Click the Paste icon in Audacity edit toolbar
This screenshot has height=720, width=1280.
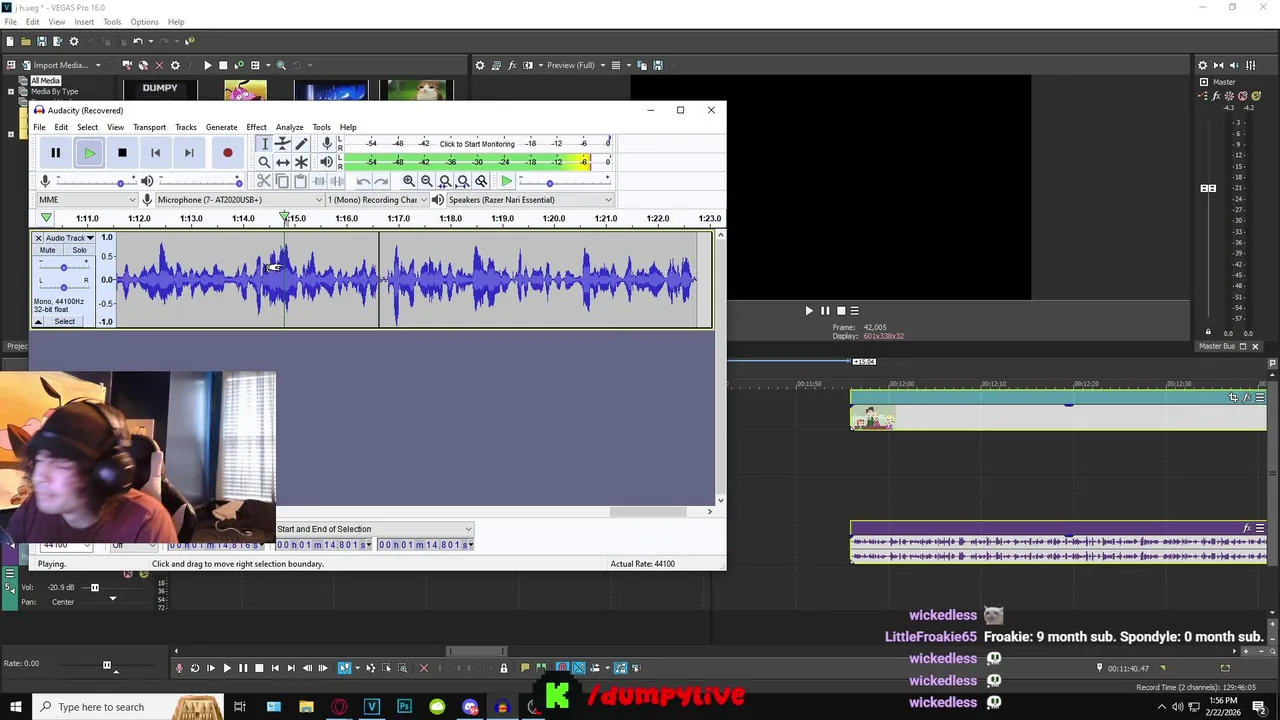(300, 181)
